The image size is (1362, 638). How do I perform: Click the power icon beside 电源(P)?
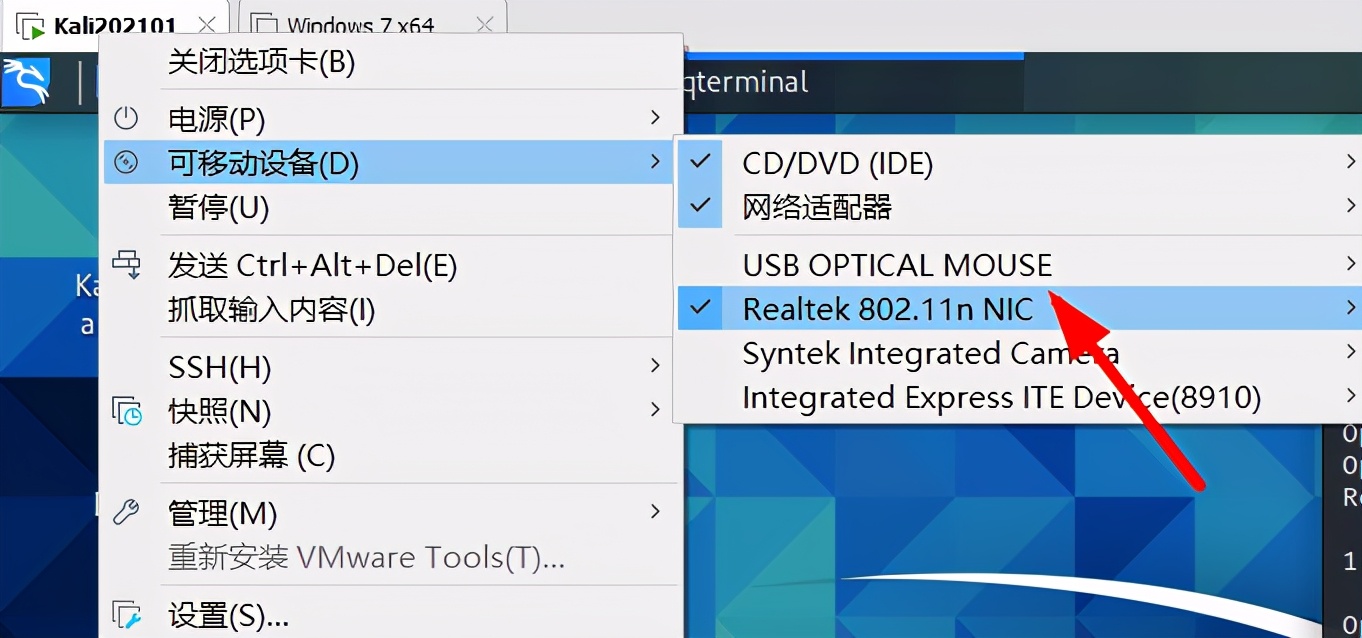[126, 118]
